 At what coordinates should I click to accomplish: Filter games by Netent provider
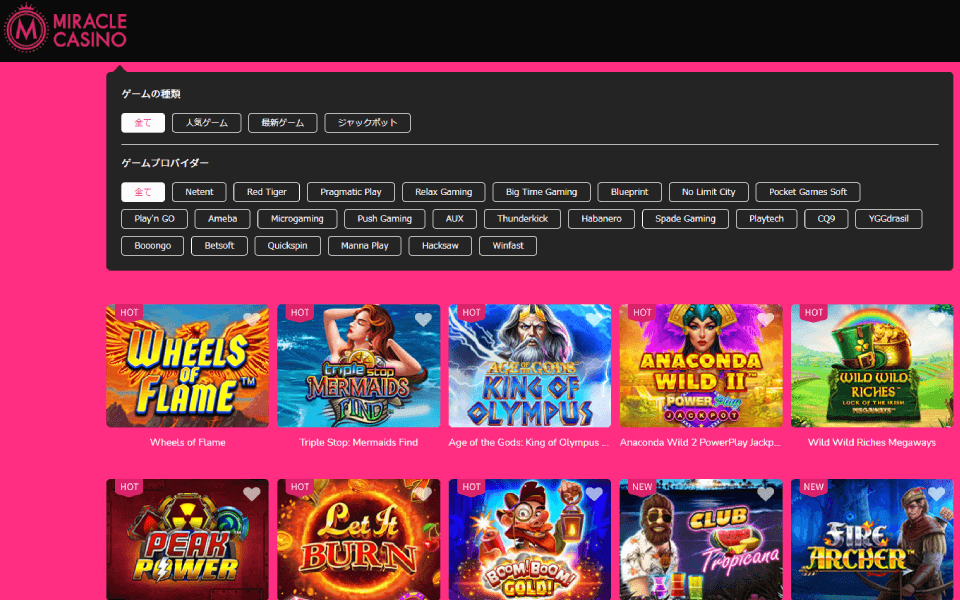click(199, 192)
